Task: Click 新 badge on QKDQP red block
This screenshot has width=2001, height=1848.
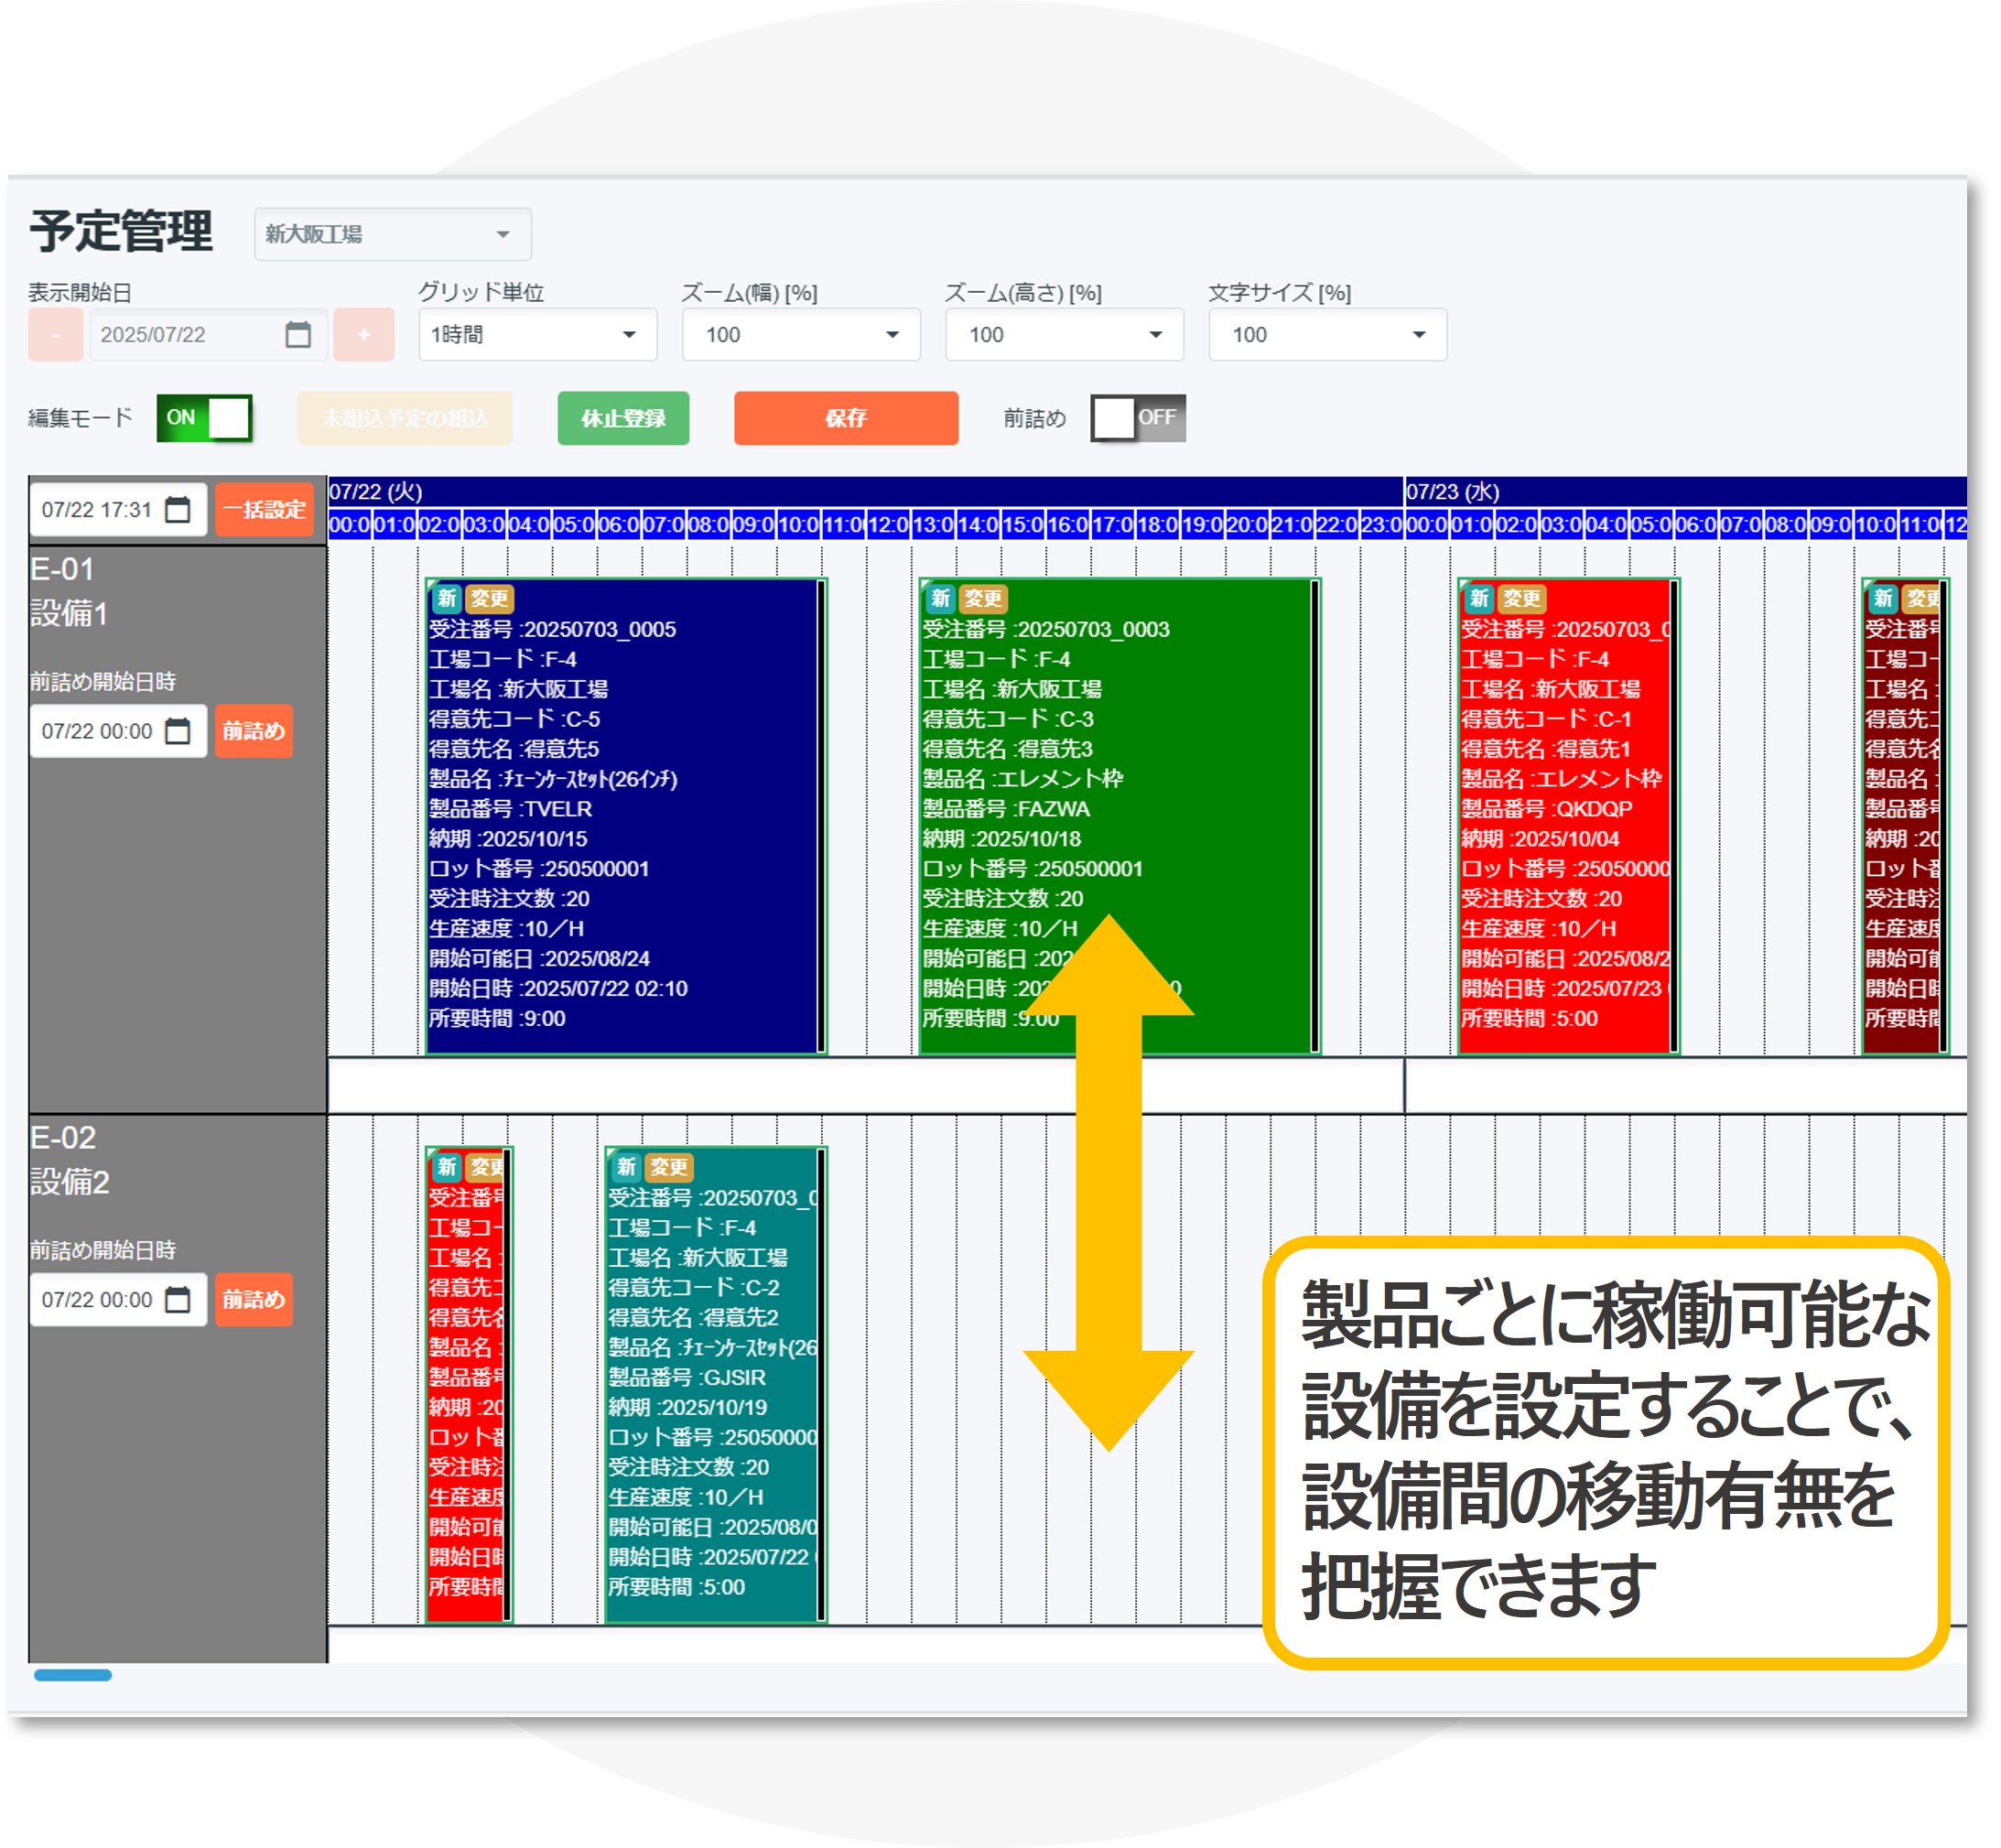Action: click(1479, 598)
